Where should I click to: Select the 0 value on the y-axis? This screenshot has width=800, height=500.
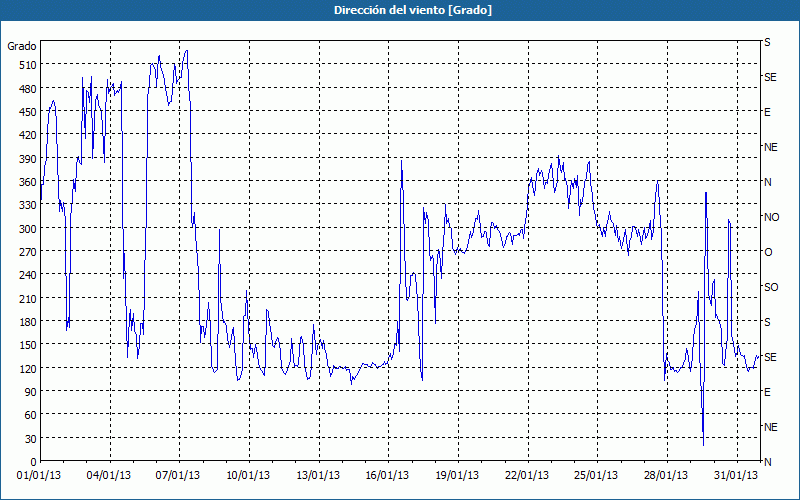[34, 462]
